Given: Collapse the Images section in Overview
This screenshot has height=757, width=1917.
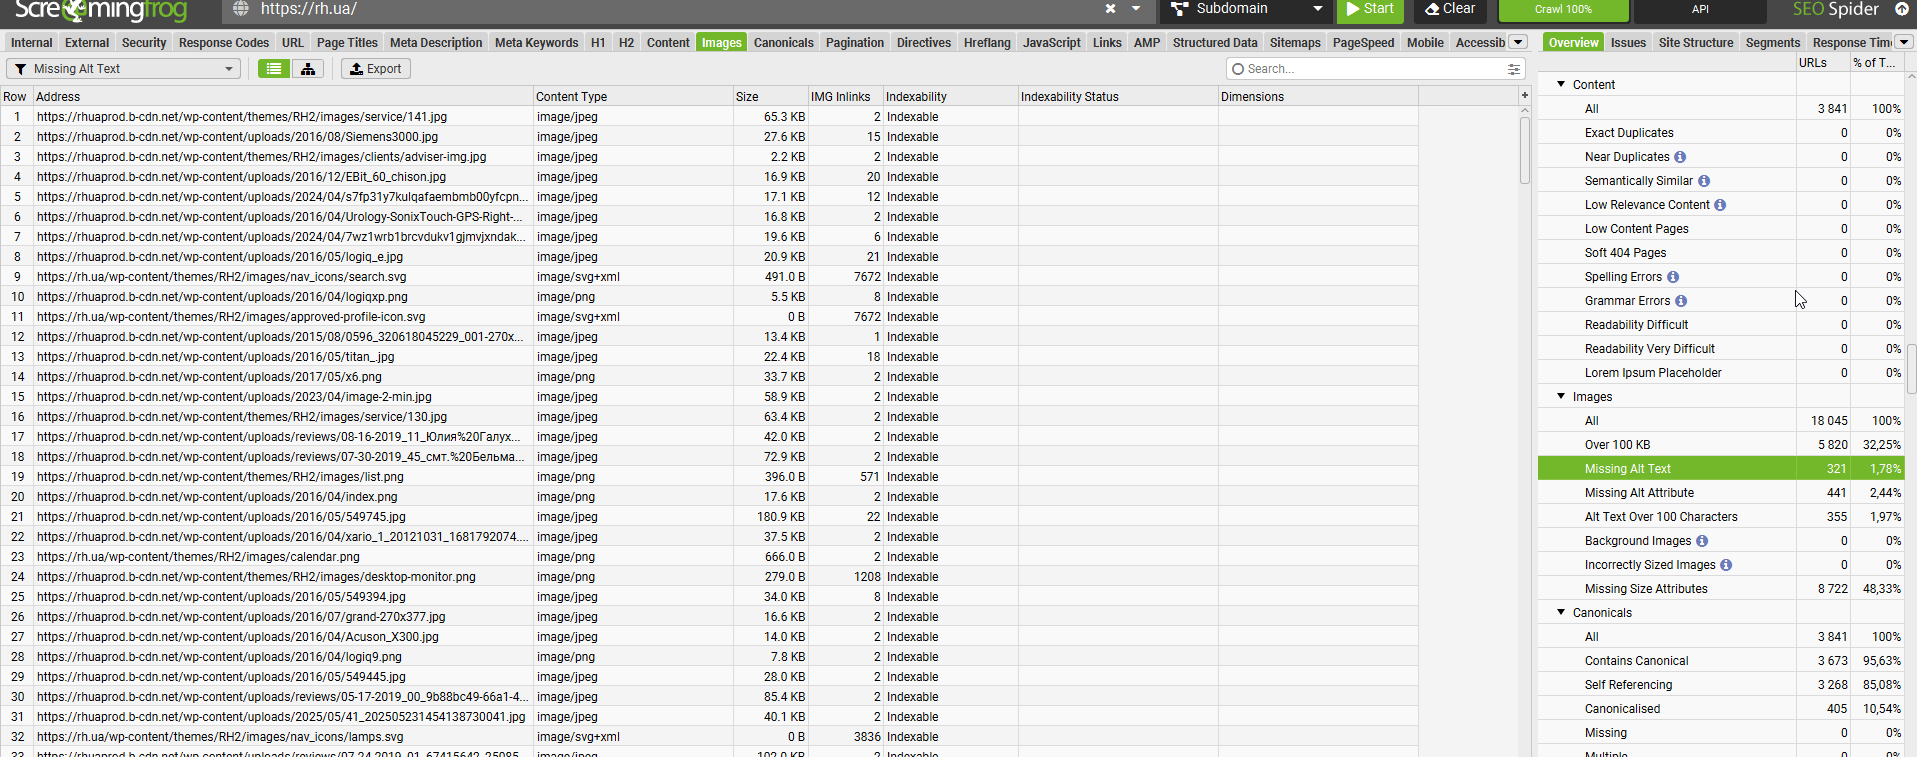Looking at the screenshot, I should 1561,397.
